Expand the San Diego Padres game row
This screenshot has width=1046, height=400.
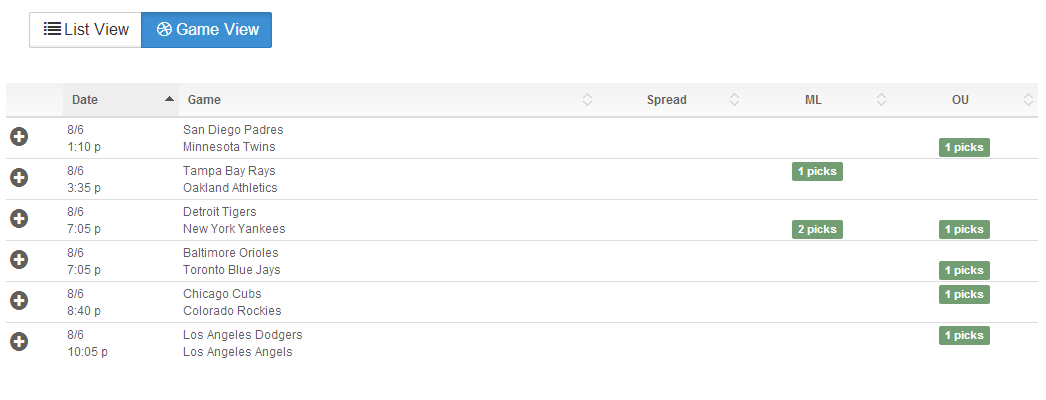click(19, 137)
